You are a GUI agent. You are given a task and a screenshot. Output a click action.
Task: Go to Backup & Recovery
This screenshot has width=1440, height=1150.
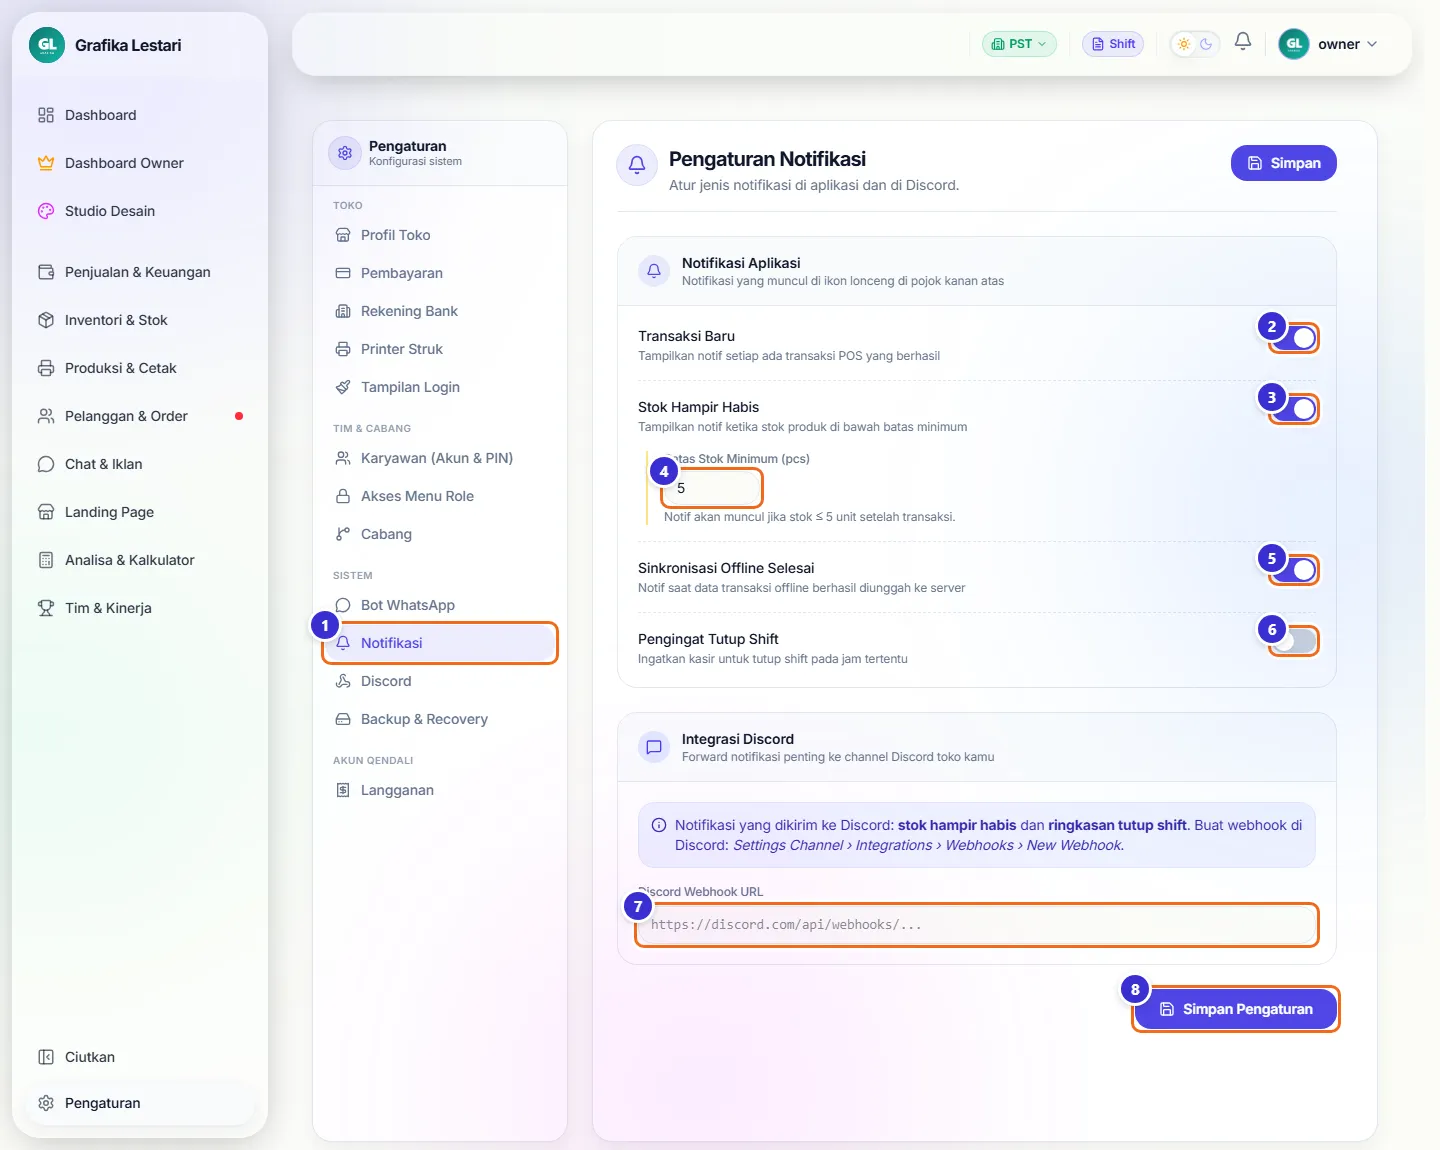[440, 719]
